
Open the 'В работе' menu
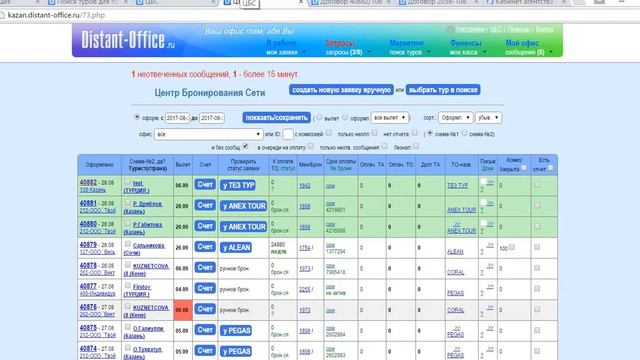point(282,43)
